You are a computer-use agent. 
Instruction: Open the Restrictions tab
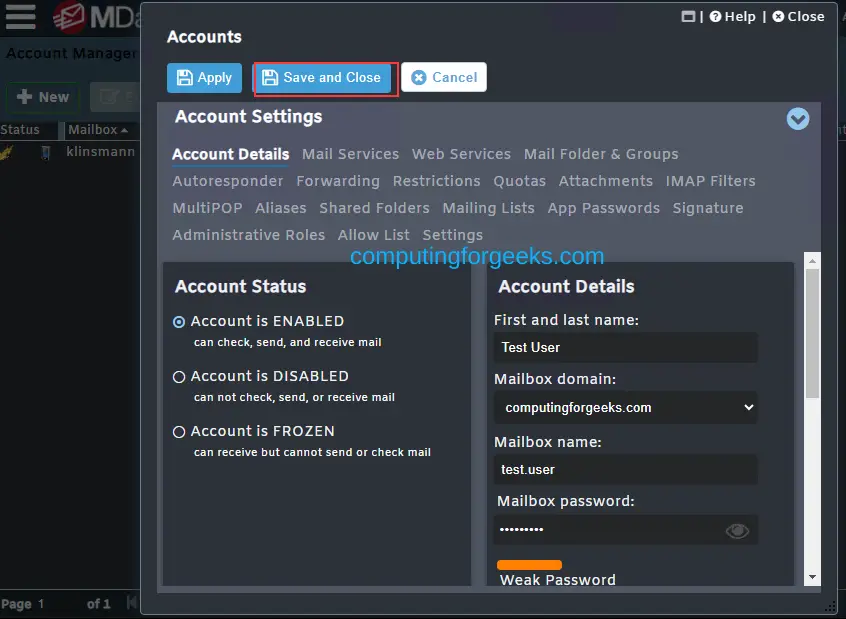click(x=436, y=181)
